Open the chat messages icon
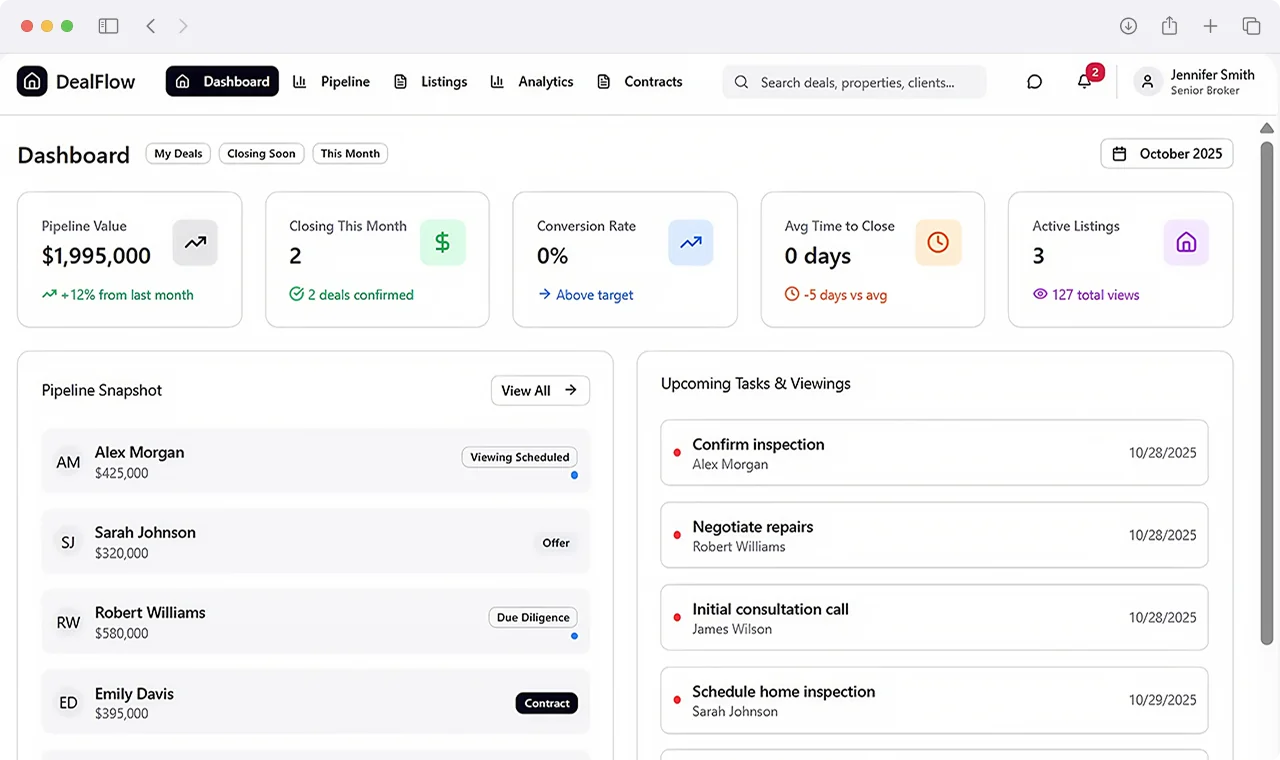1280x760 pixels. pyautogui.click(x=1035, y=82)
